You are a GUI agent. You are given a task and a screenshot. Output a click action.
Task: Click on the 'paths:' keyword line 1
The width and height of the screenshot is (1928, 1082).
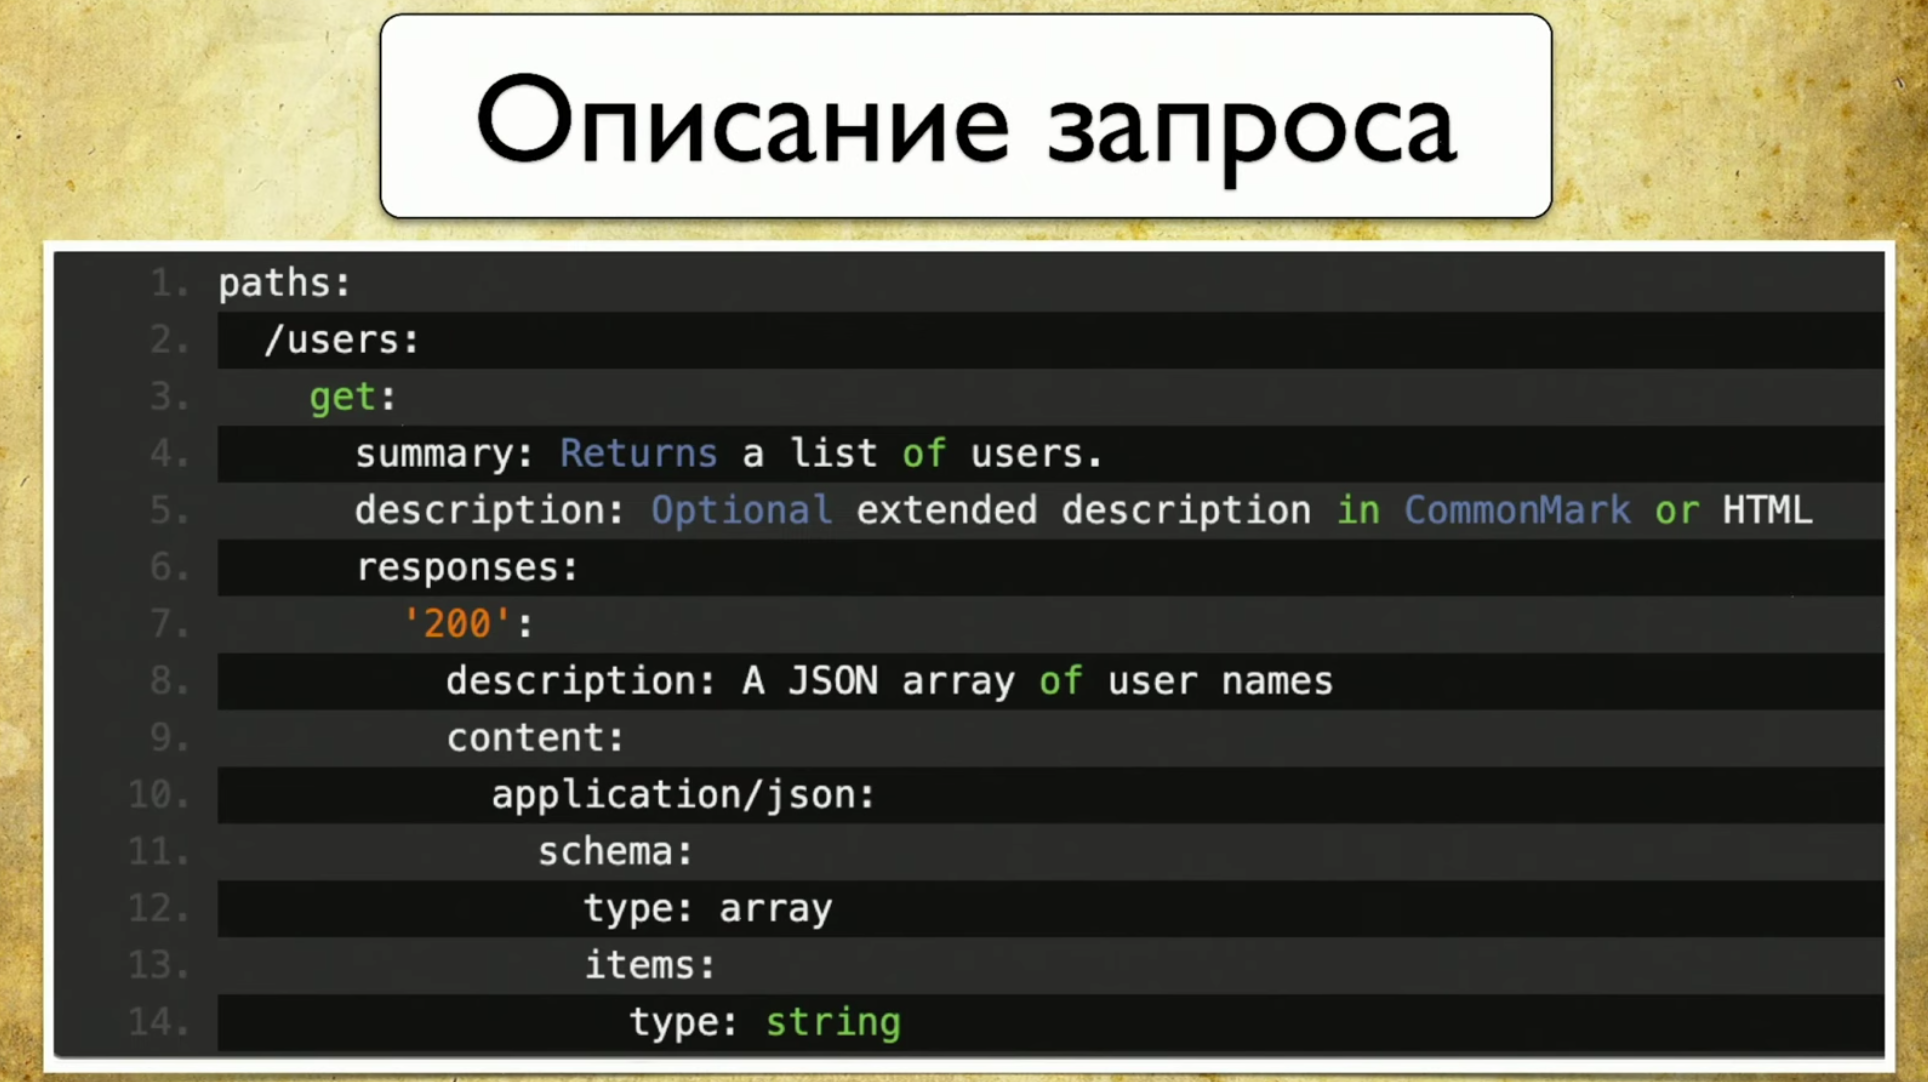coord(283,282)
